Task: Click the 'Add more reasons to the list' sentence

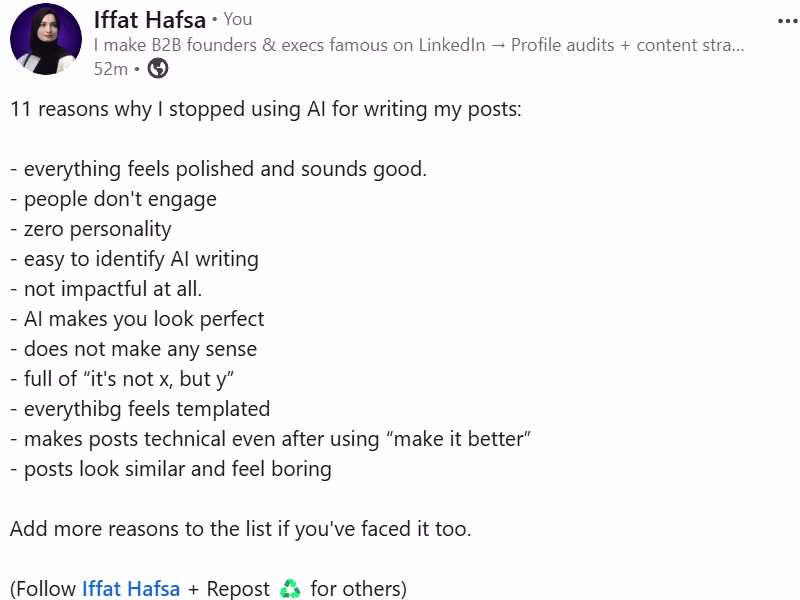Action: tap(240, 529)
